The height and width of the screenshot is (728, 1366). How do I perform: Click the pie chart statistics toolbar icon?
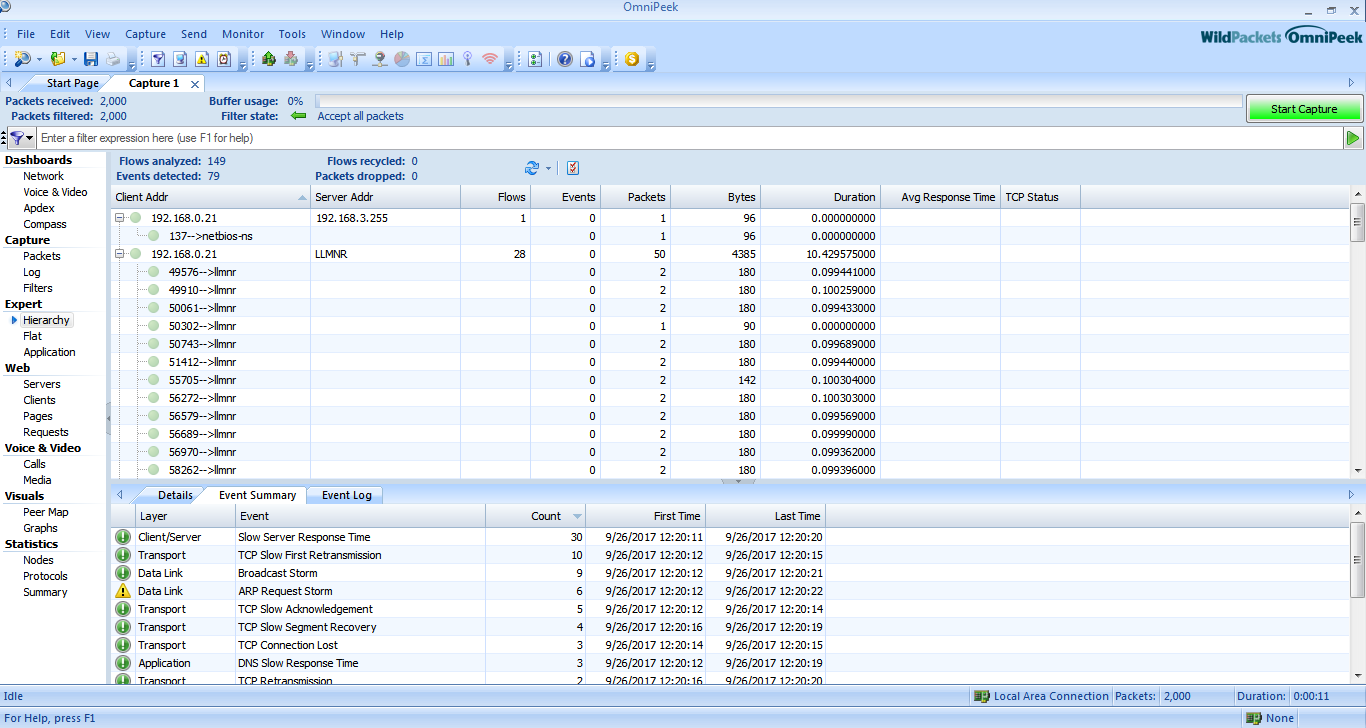pyautogui.click(x=401, y=60)
